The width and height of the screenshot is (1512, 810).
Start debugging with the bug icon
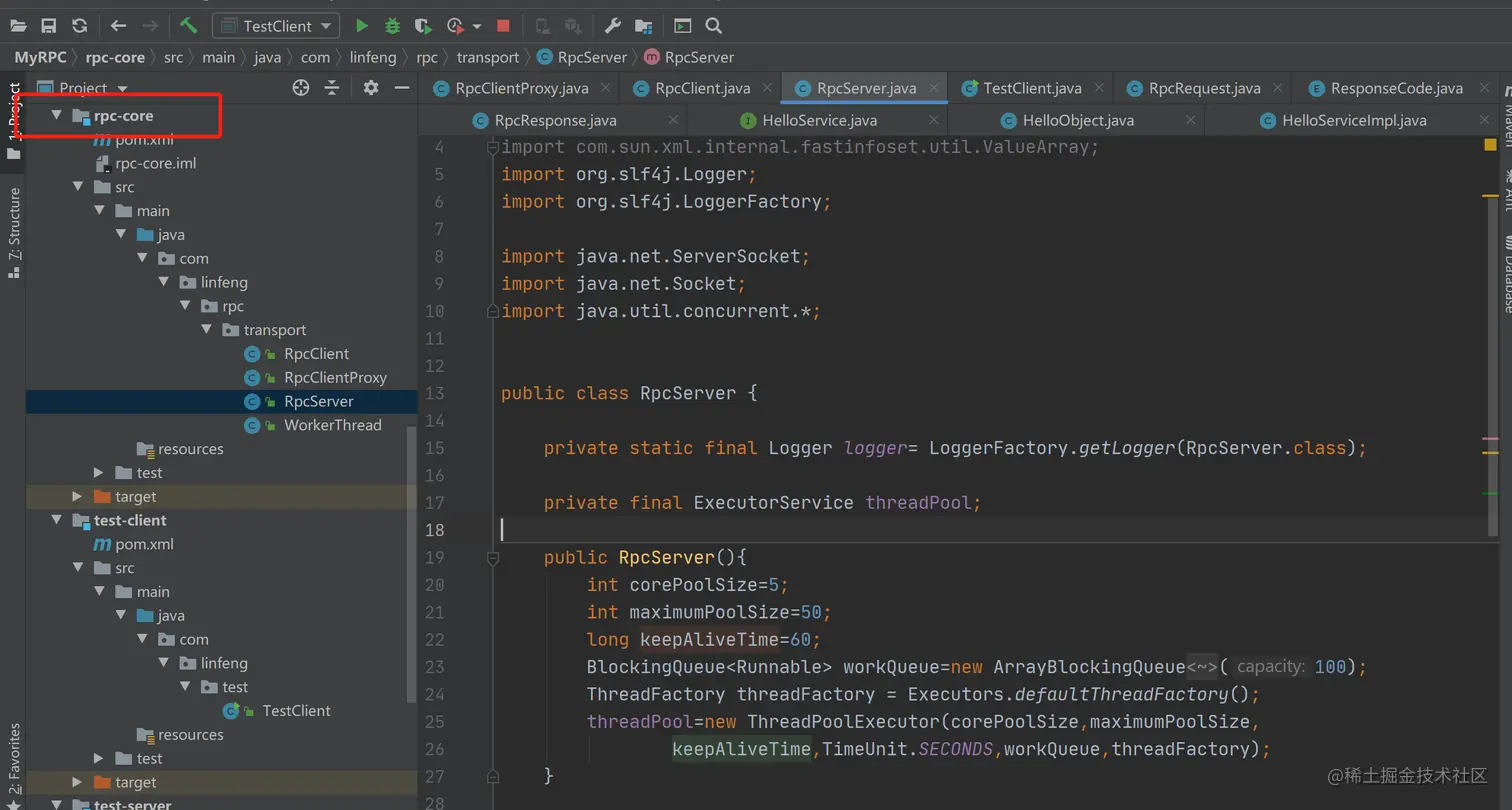point(392,26)
